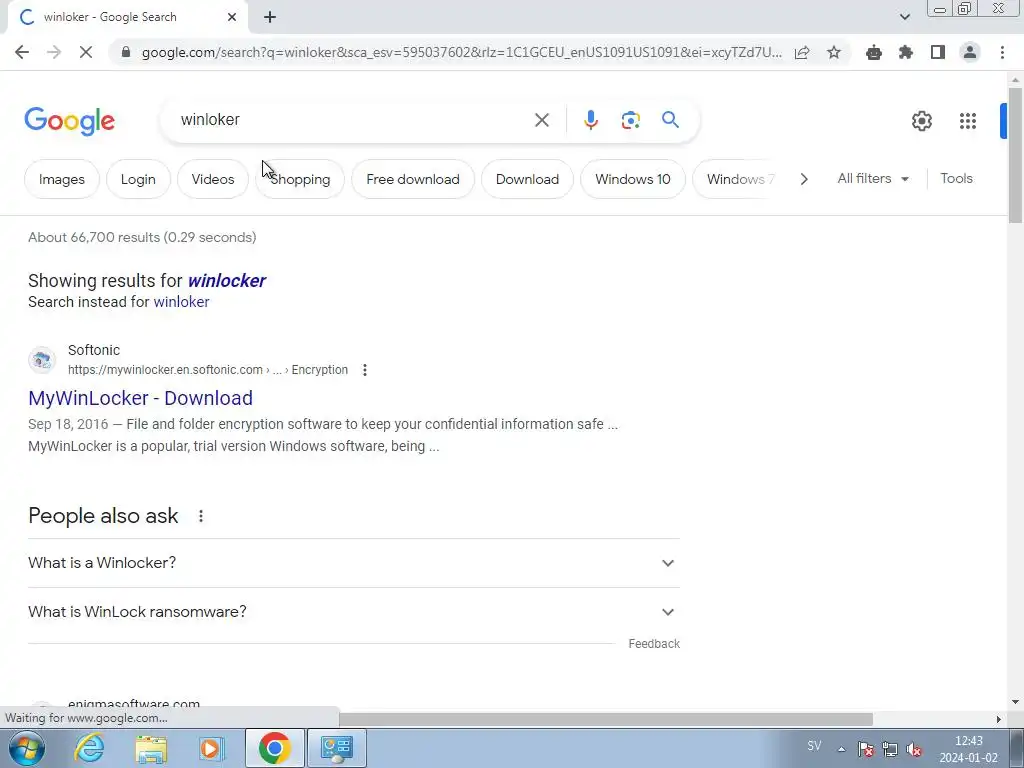Send Feedback on People also ask
The image size is (1024, 768).
coord(654,644)
